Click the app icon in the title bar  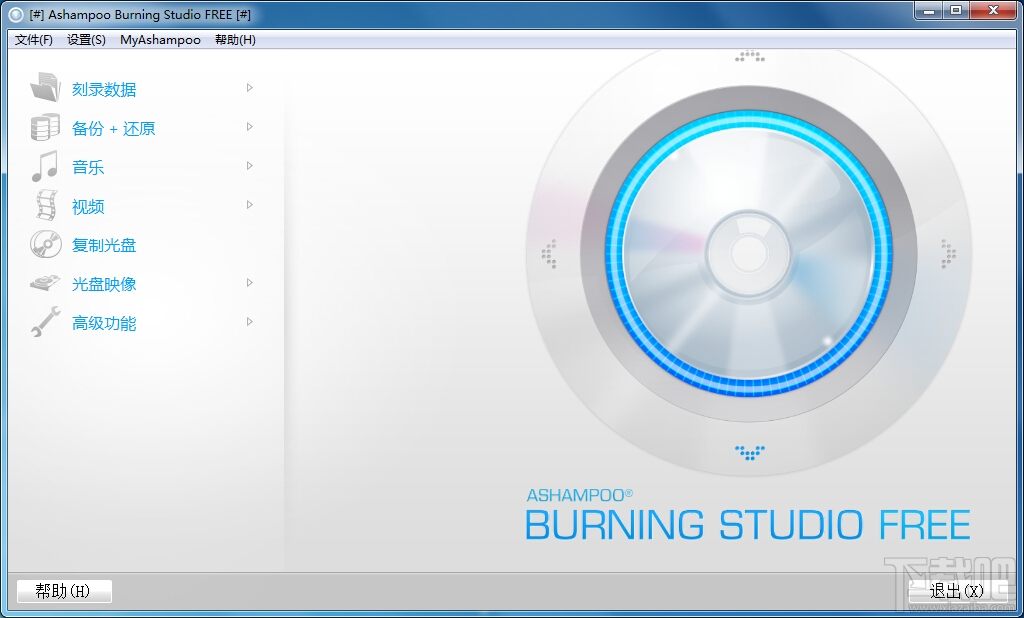click(16, 14)
